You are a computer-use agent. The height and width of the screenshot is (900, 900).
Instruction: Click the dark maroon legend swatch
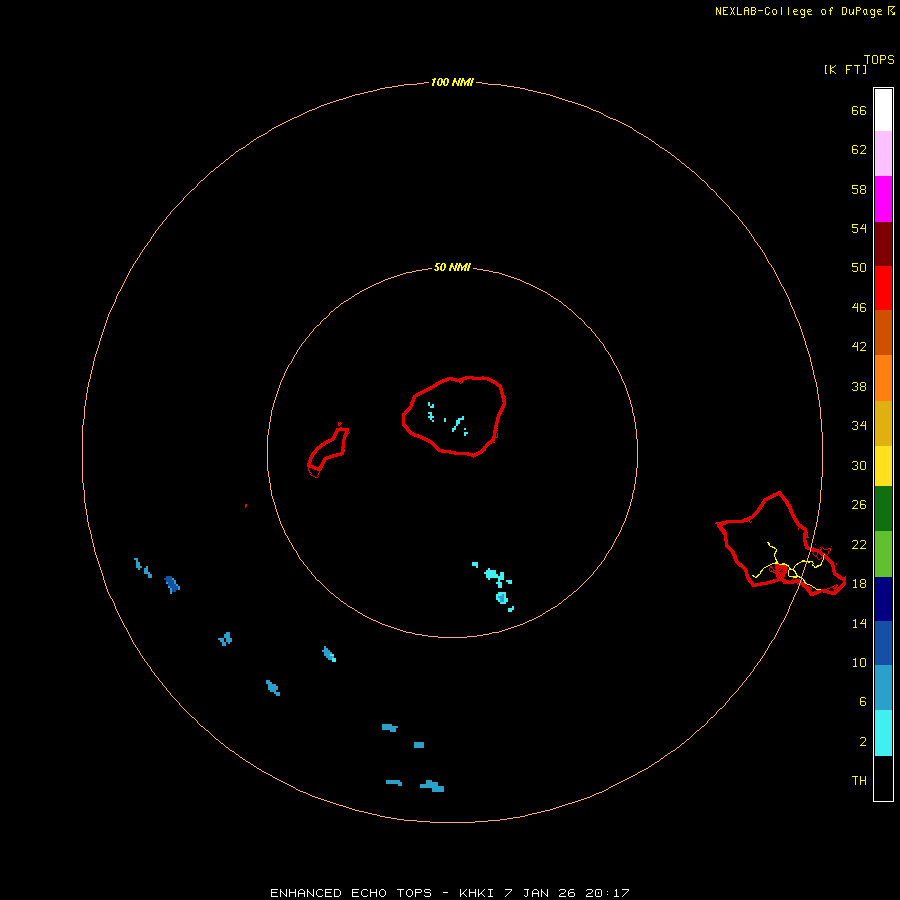click(x=883, y=243)
